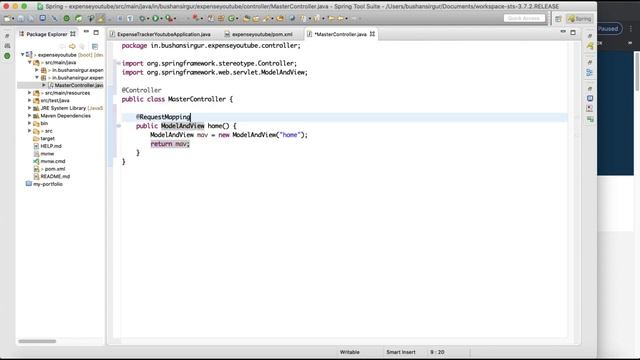Click the Run External Tools toolbar icon
The image size is (640, 360).
point(169,18)
